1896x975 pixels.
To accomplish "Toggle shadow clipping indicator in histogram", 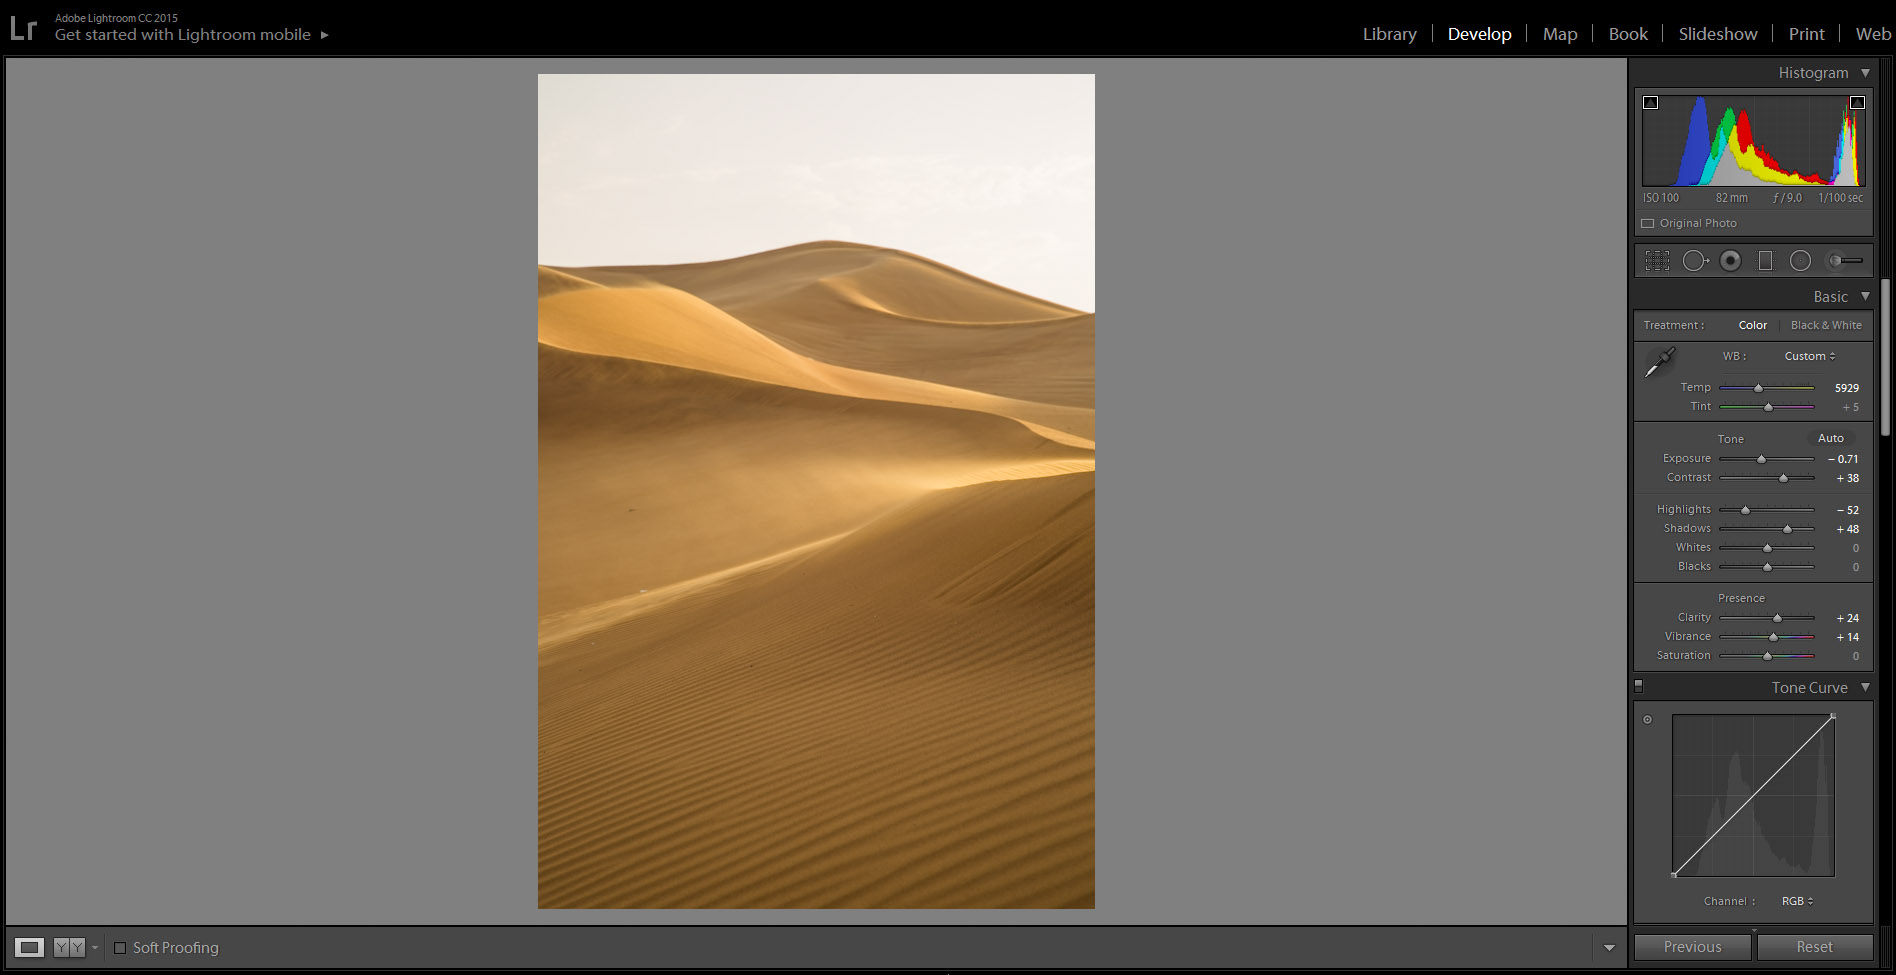I will [x=1651, y=102].
